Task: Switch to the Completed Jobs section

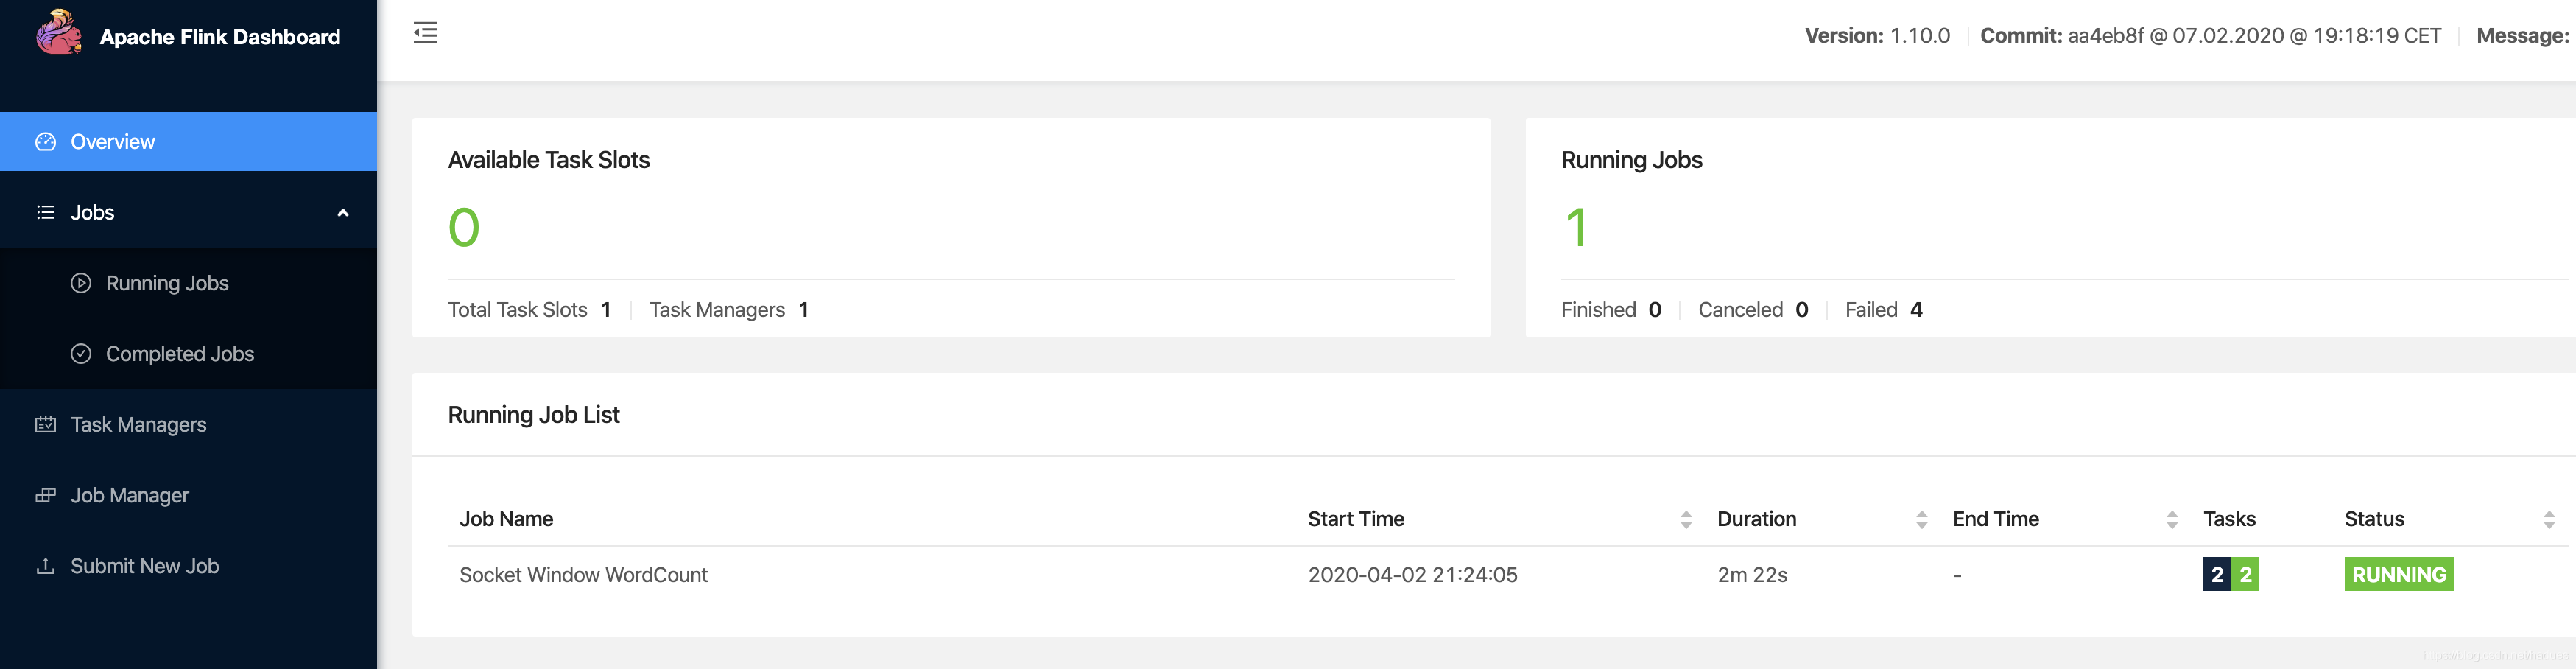Action: tap(180, 353)
